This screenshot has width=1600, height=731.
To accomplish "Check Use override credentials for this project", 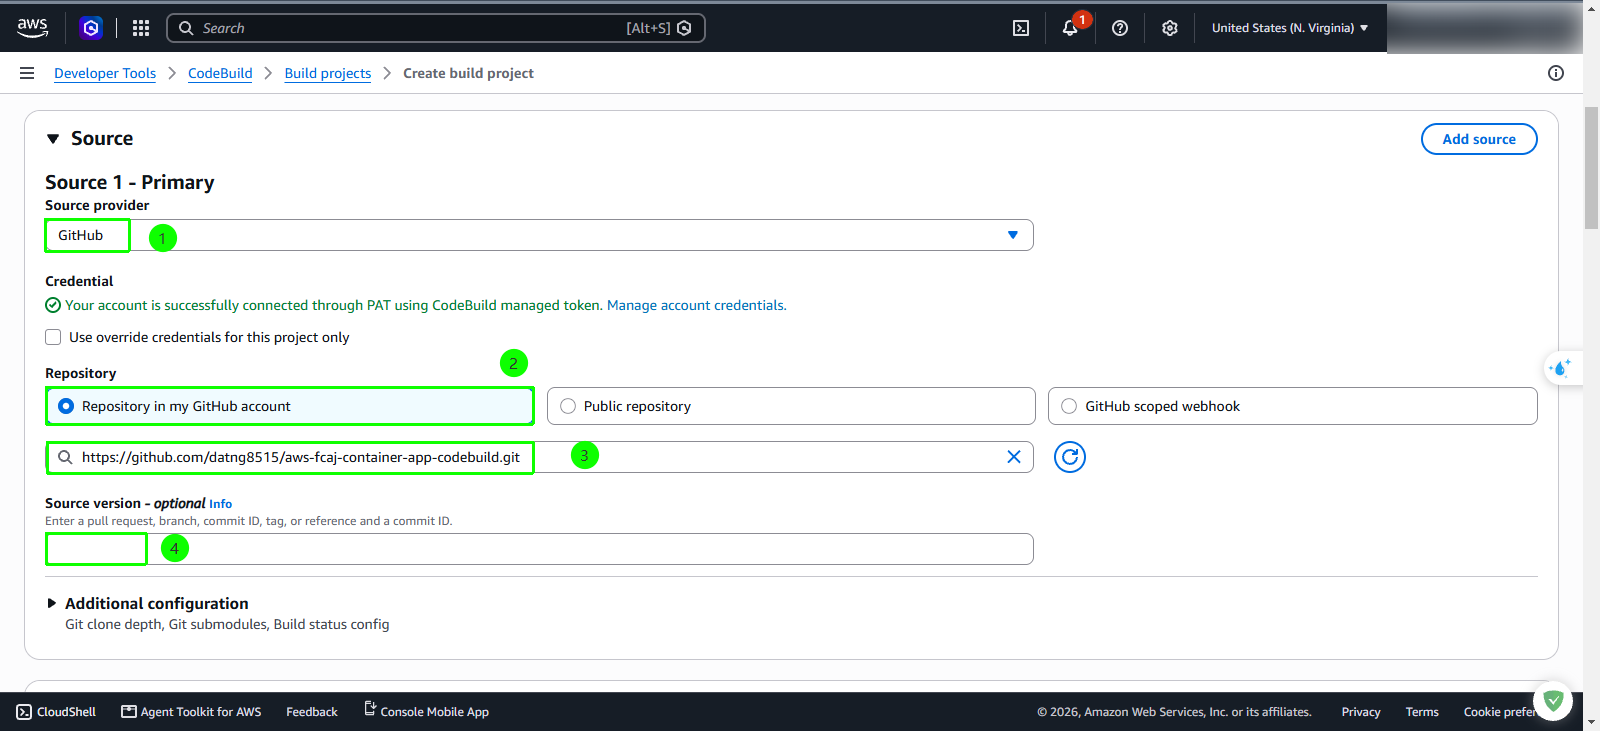I will click(x=53, y=337).
